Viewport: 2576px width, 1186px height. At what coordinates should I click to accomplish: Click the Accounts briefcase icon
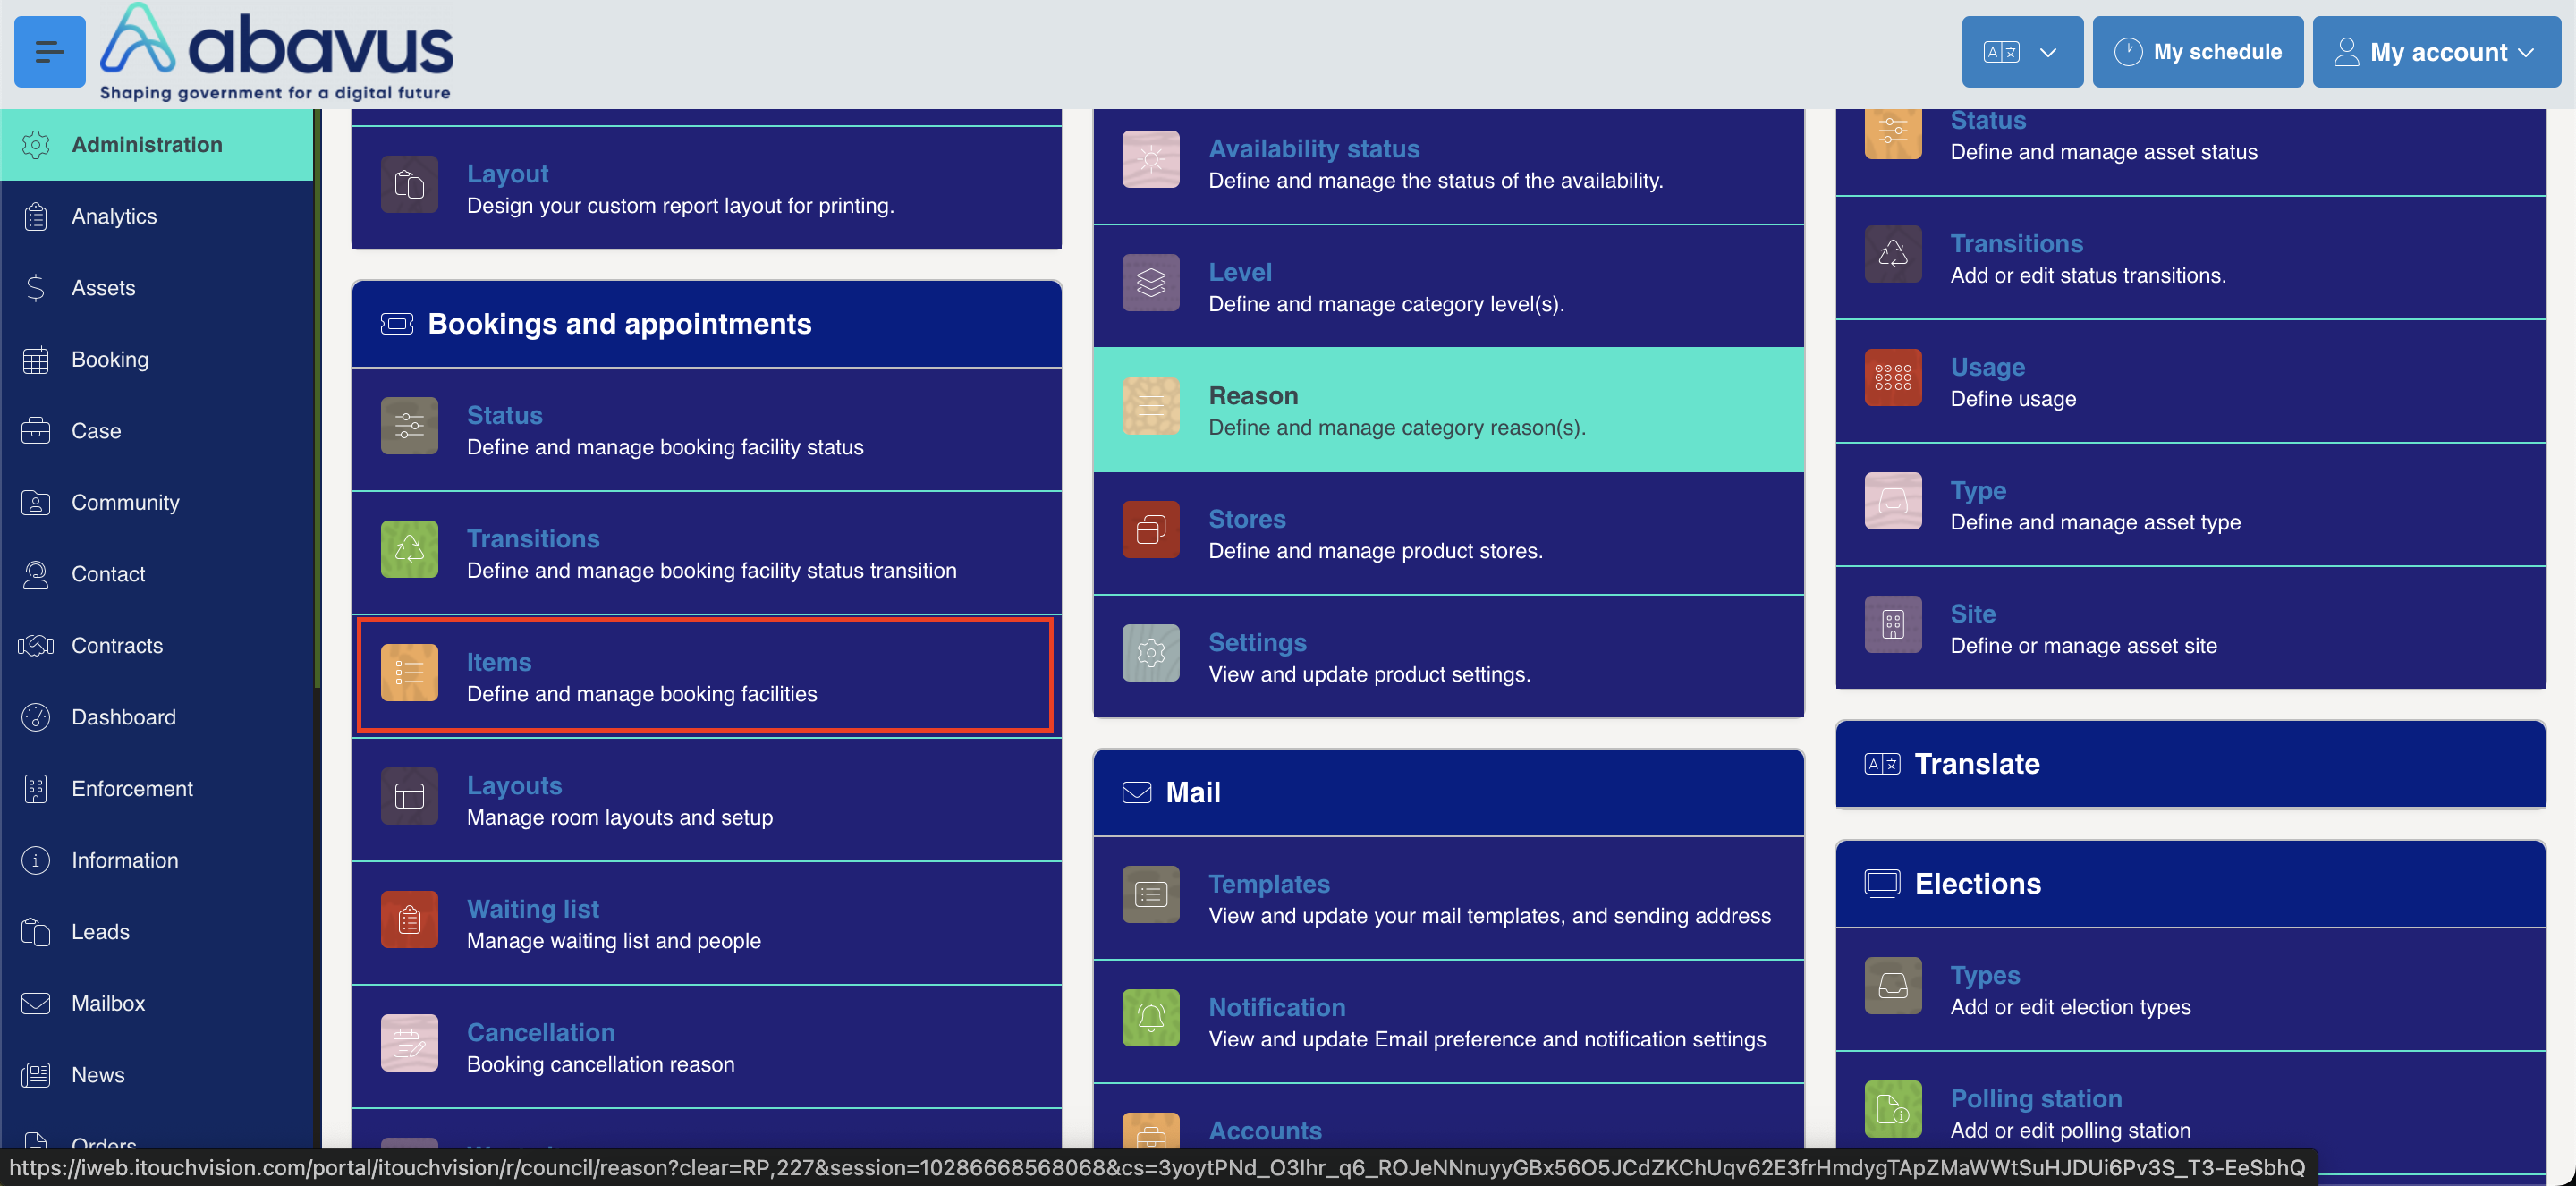pos(1151,1131)
